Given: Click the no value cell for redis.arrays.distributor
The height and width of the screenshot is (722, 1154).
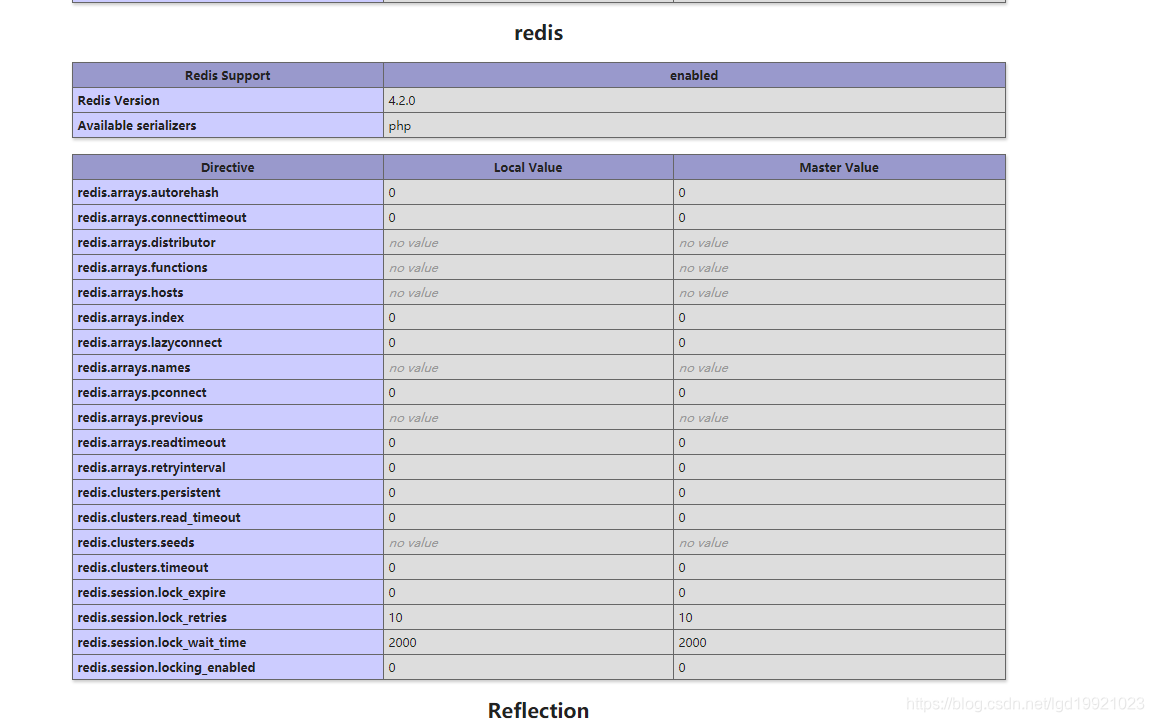Looking at the screenshot, I should click(413, 242).
